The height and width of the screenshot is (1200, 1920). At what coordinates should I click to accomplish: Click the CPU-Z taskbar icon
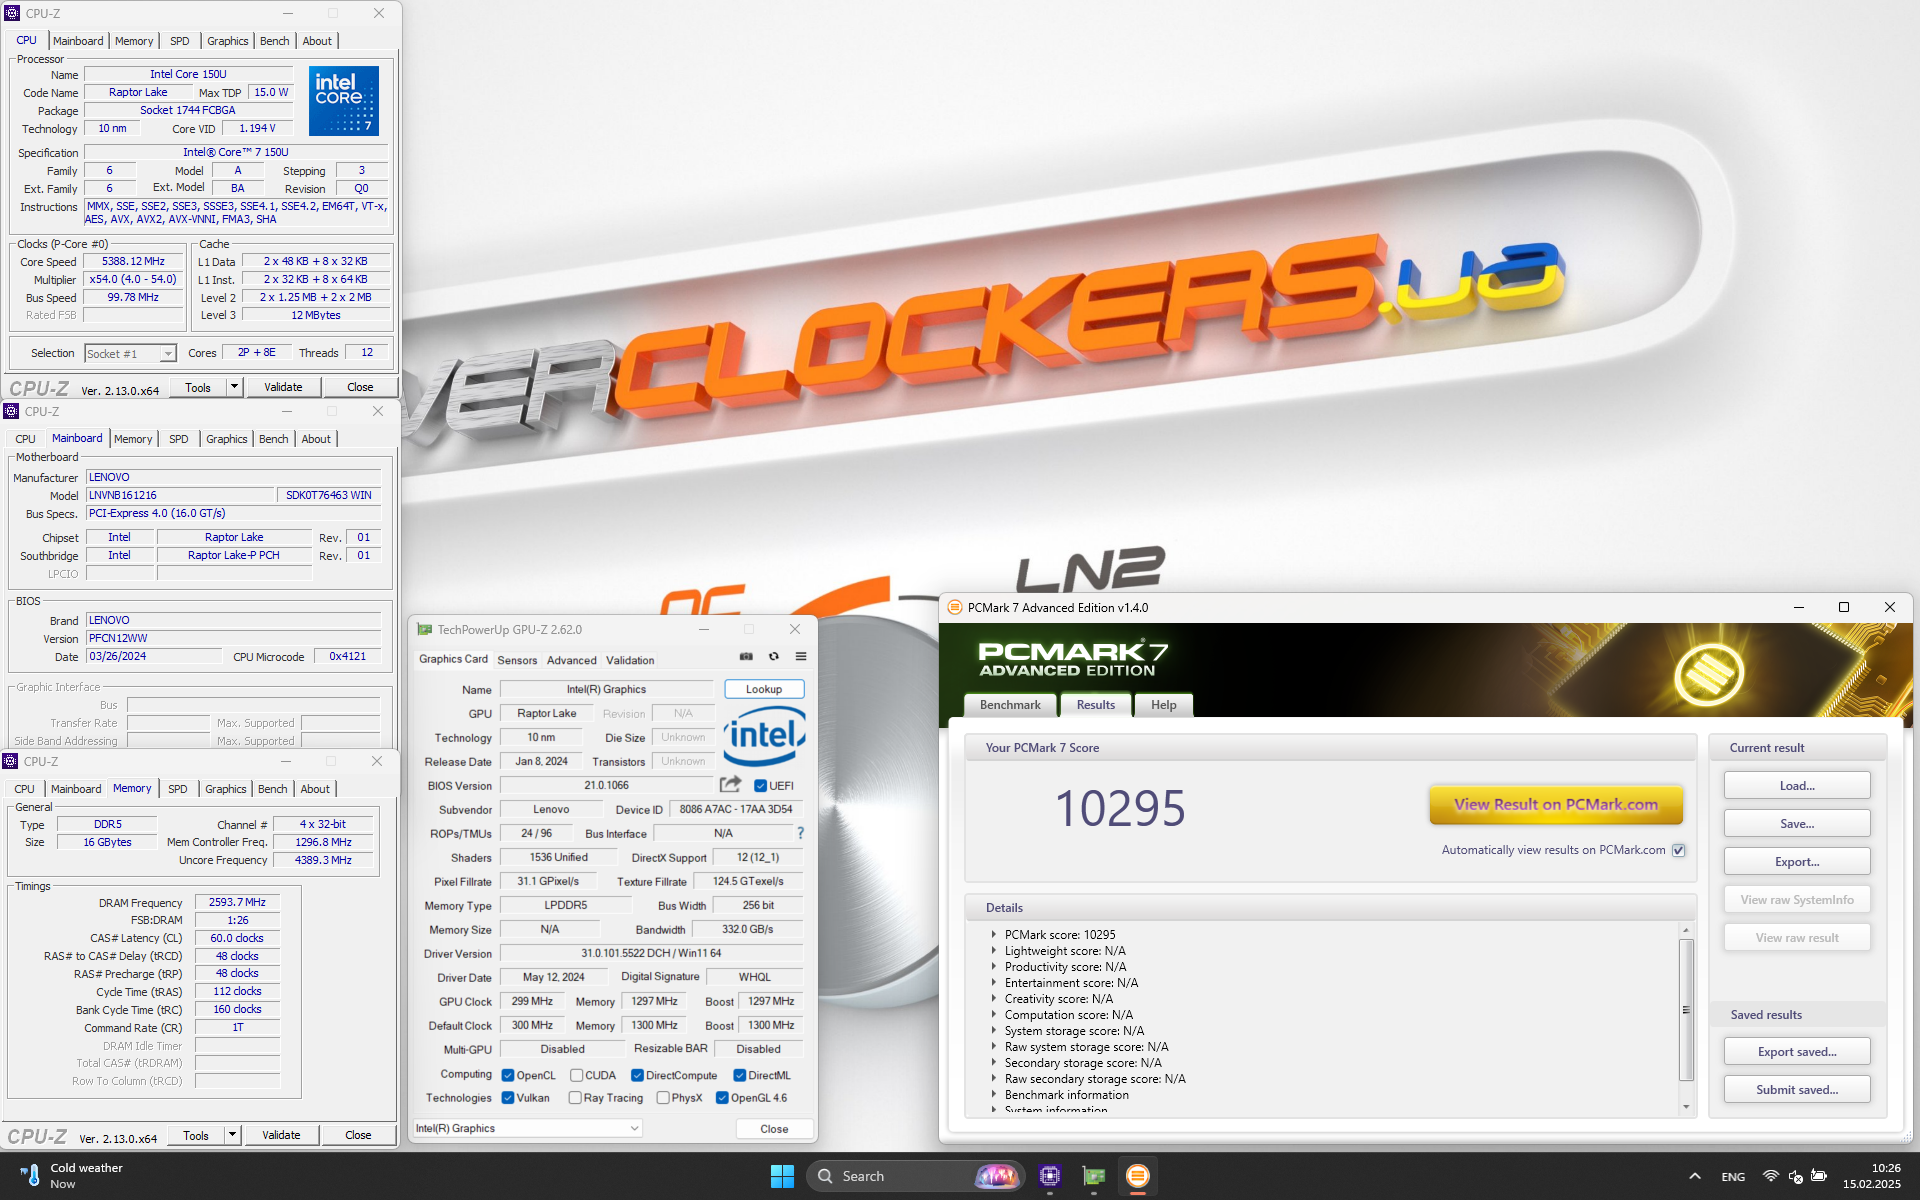[x=1049, y=1176]
